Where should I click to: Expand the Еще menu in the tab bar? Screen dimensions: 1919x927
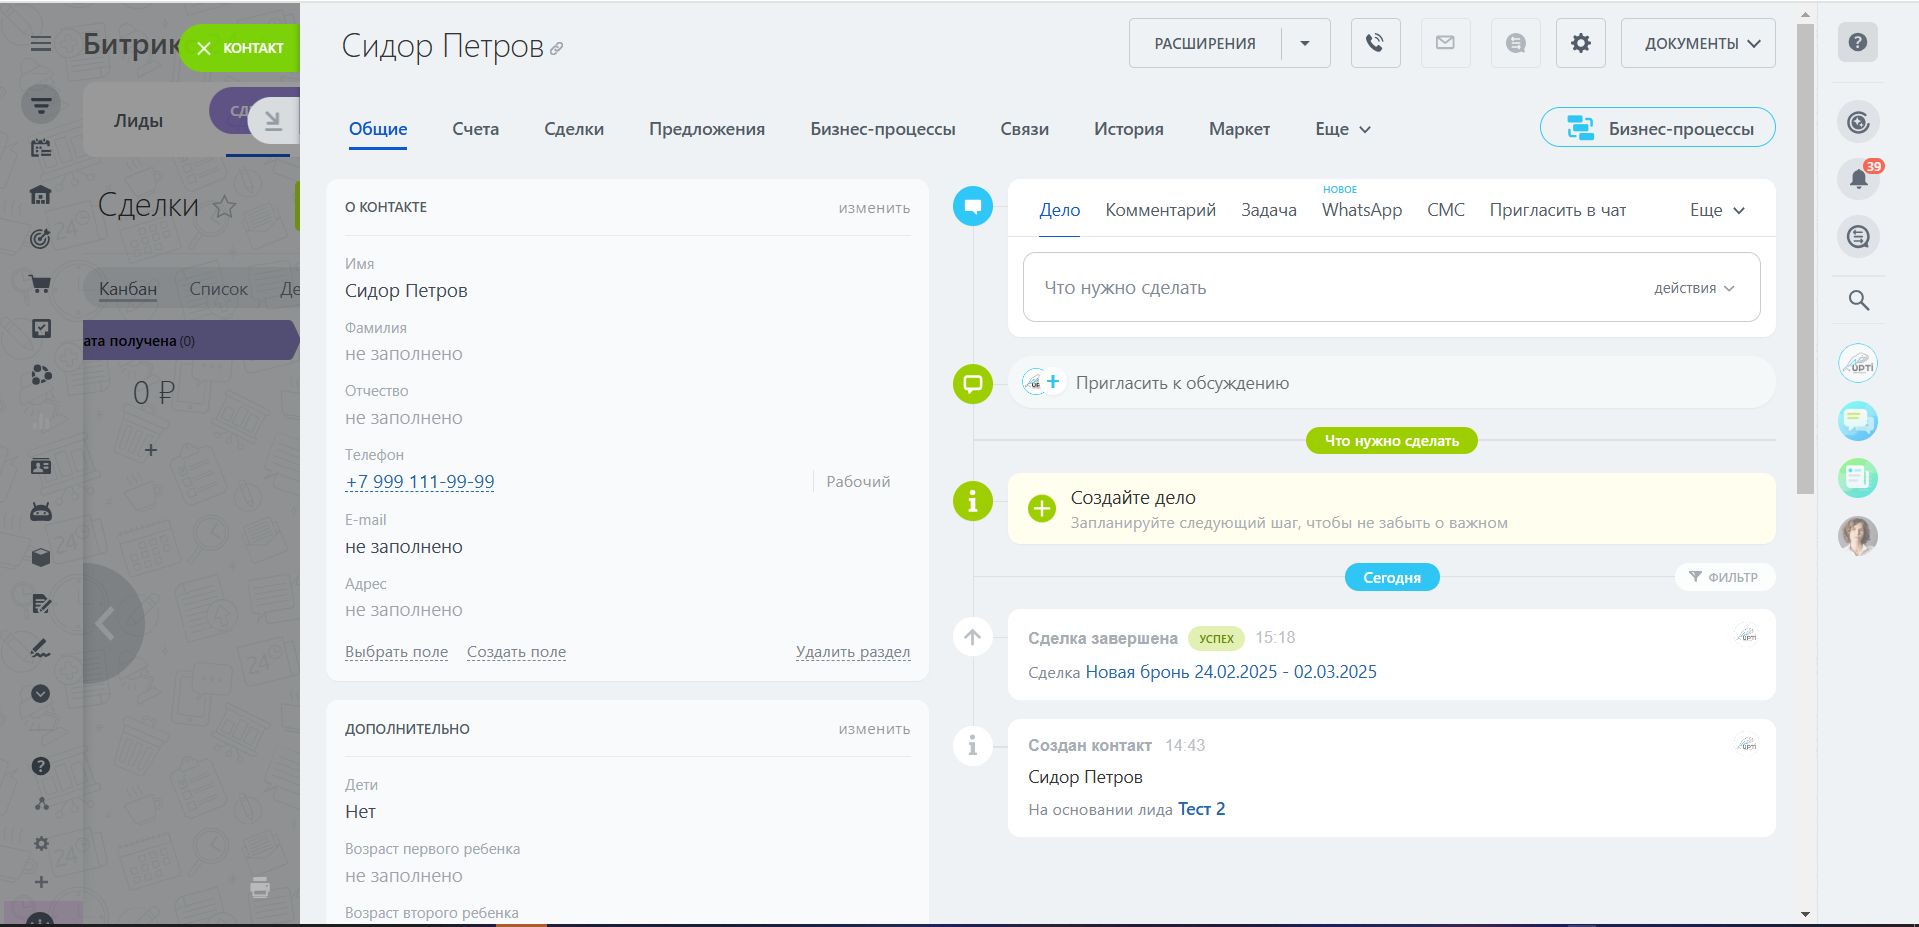[1342, 129]
